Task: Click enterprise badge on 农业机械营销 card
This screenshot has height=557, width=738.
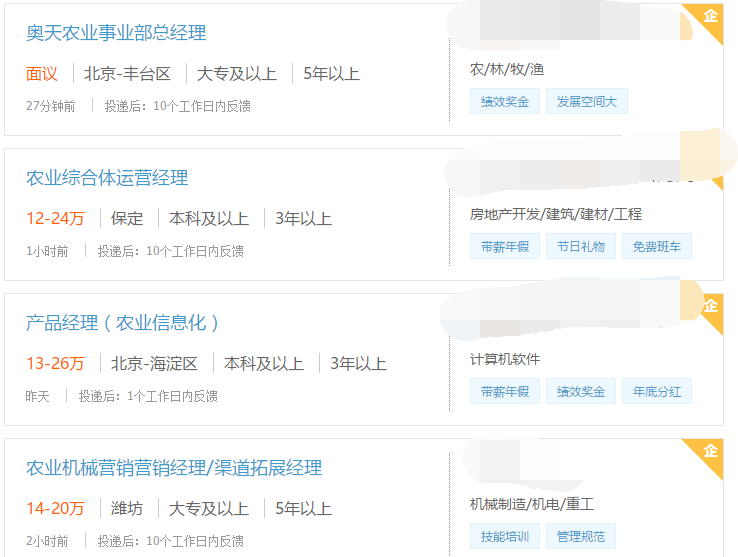Action: pyautogui.click(x=710, y=452)
